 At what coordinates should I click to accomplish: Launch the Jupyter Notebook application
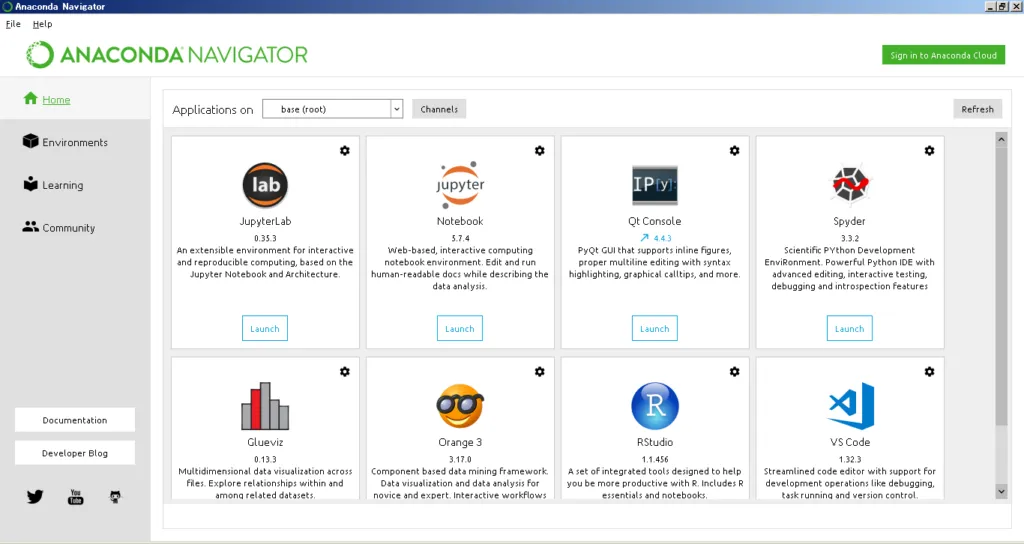460,328
